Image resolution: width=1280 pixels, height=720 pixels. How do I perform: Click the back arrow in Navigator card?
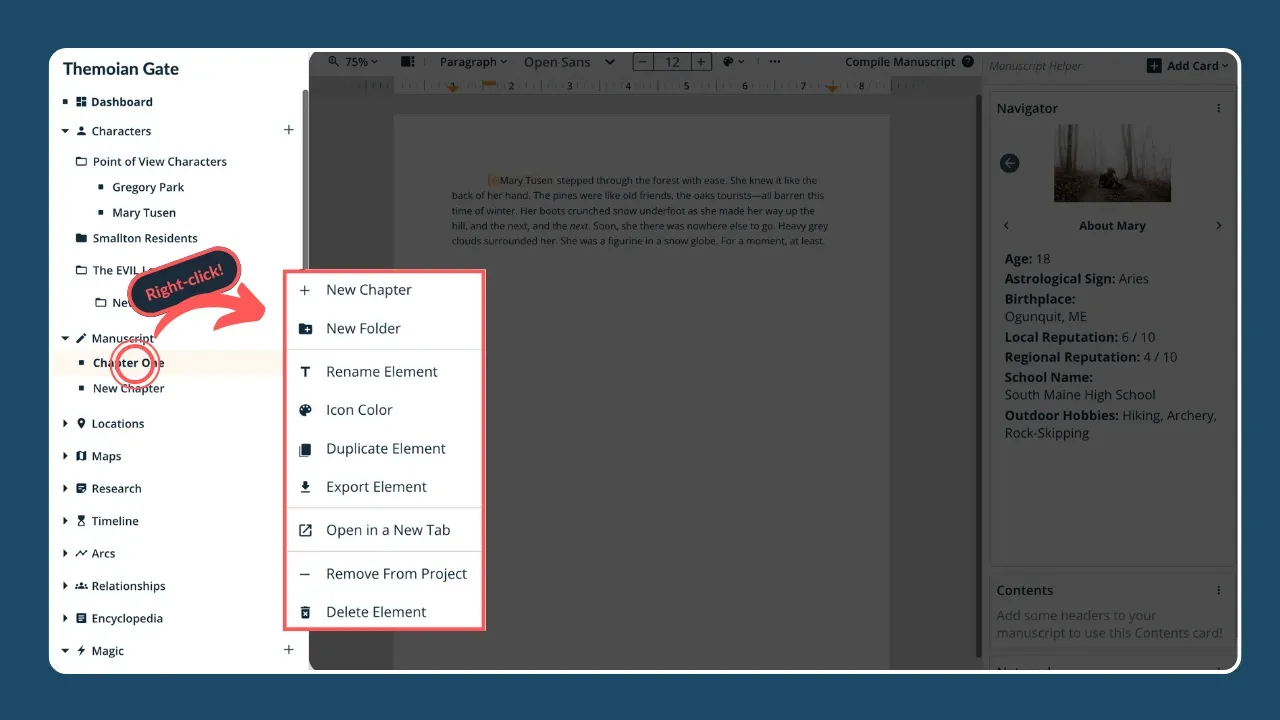pyautogui.click(x=1009, y=163)
